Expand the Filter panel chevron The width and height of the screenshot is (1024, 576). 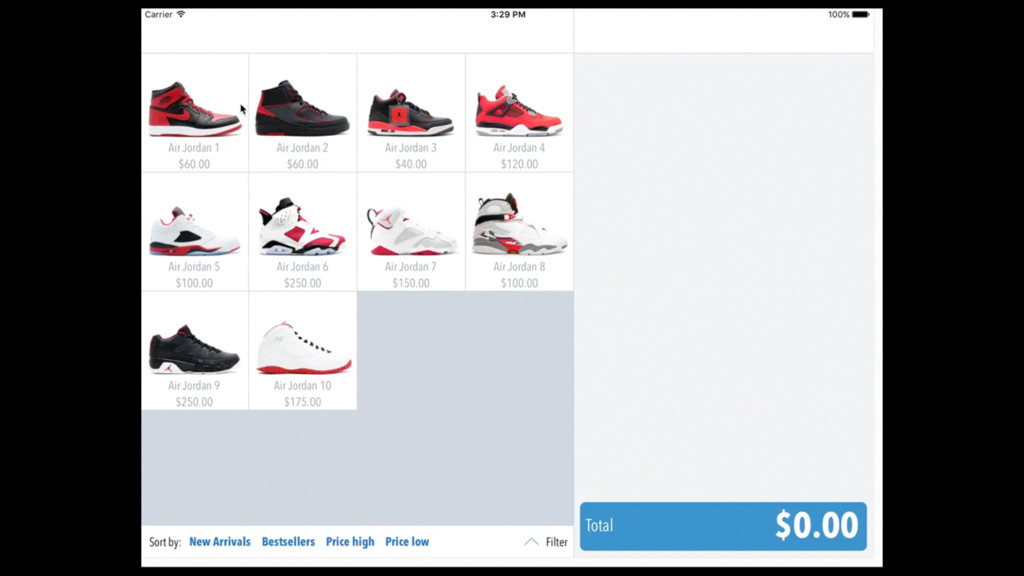[532, 542]
